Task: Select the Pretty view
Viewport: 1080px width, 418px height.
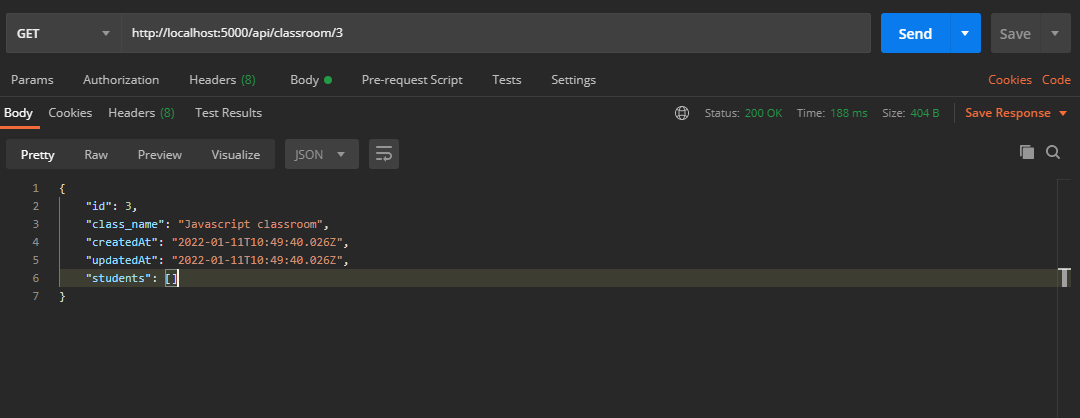Action: pyautogui.click(x=38, y=155)
